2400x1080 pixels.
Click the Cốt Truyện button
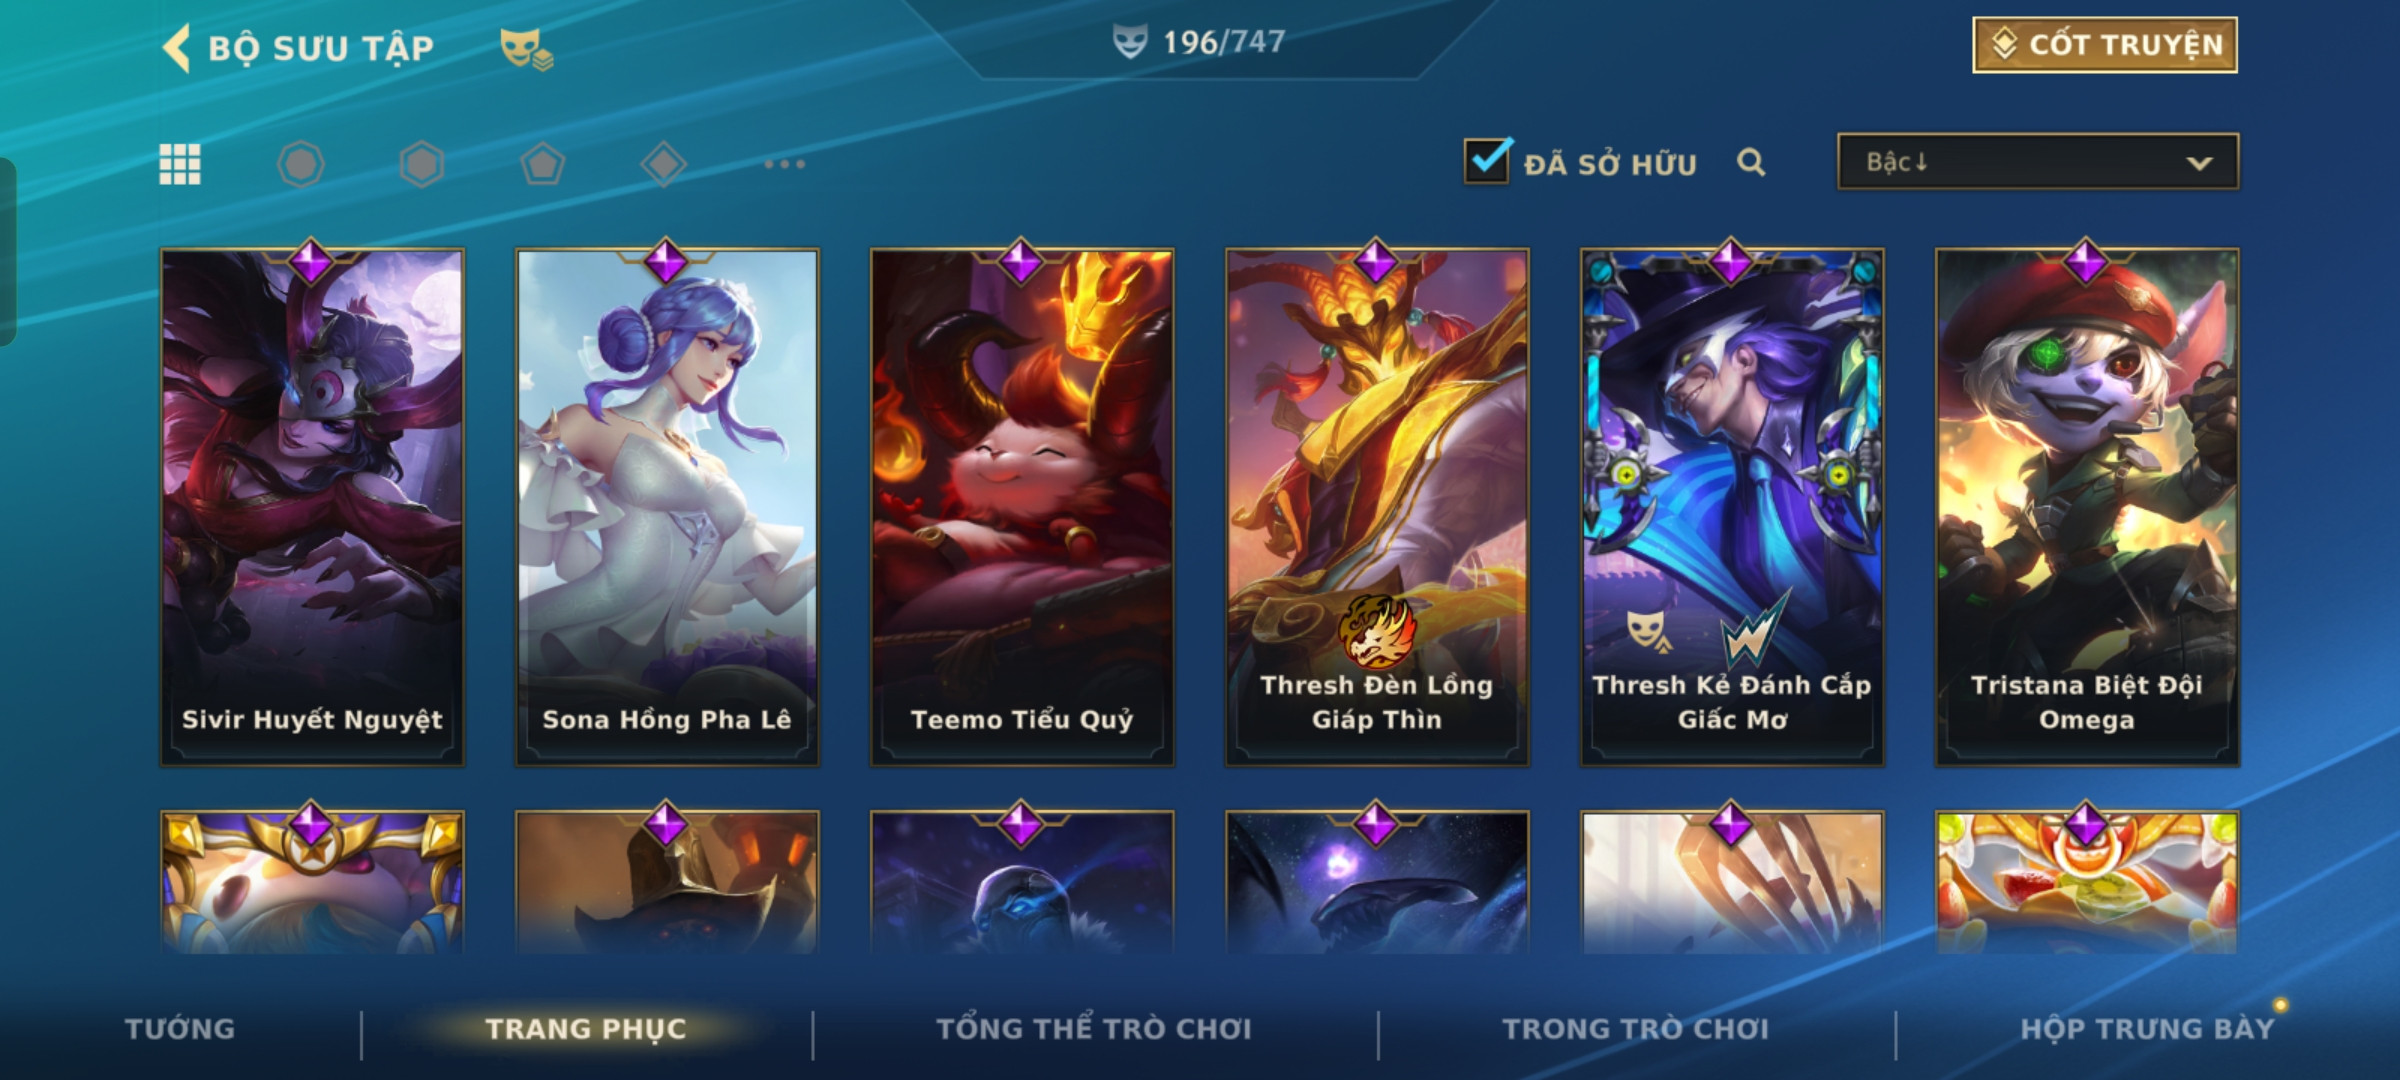point(2105,45)
